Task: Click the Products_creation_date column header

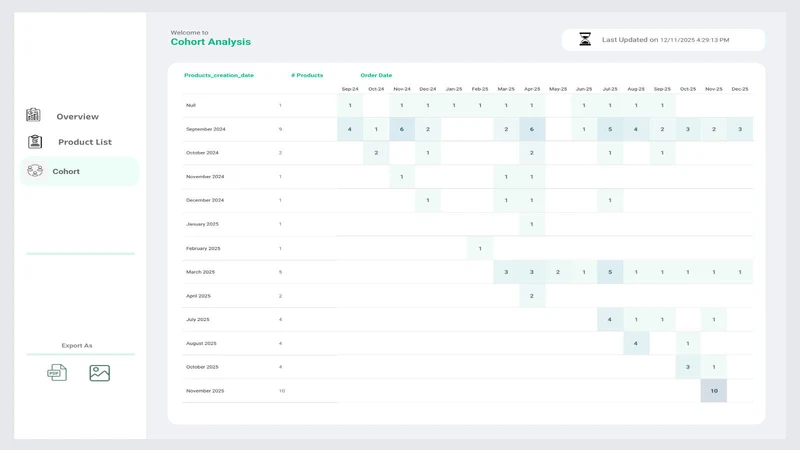Action: (219, 75)
